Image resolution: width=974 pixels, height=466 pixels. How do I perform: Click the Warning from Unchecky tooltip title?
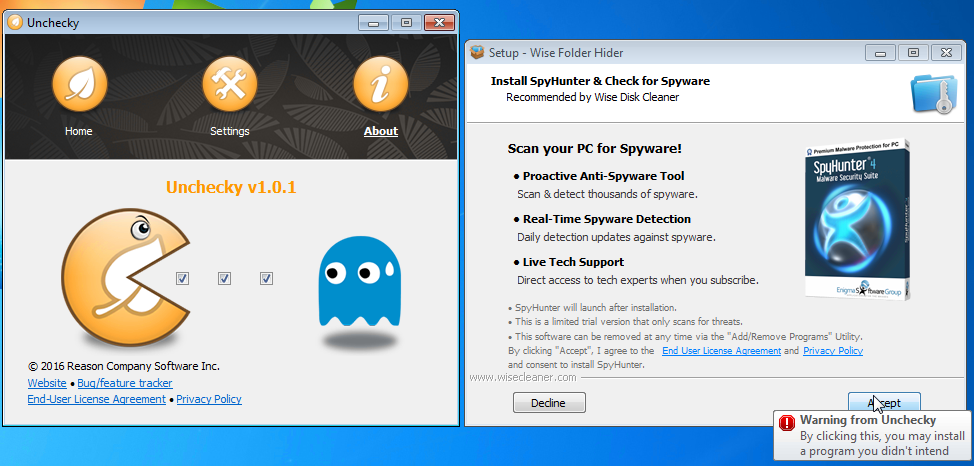pos(868,421)
